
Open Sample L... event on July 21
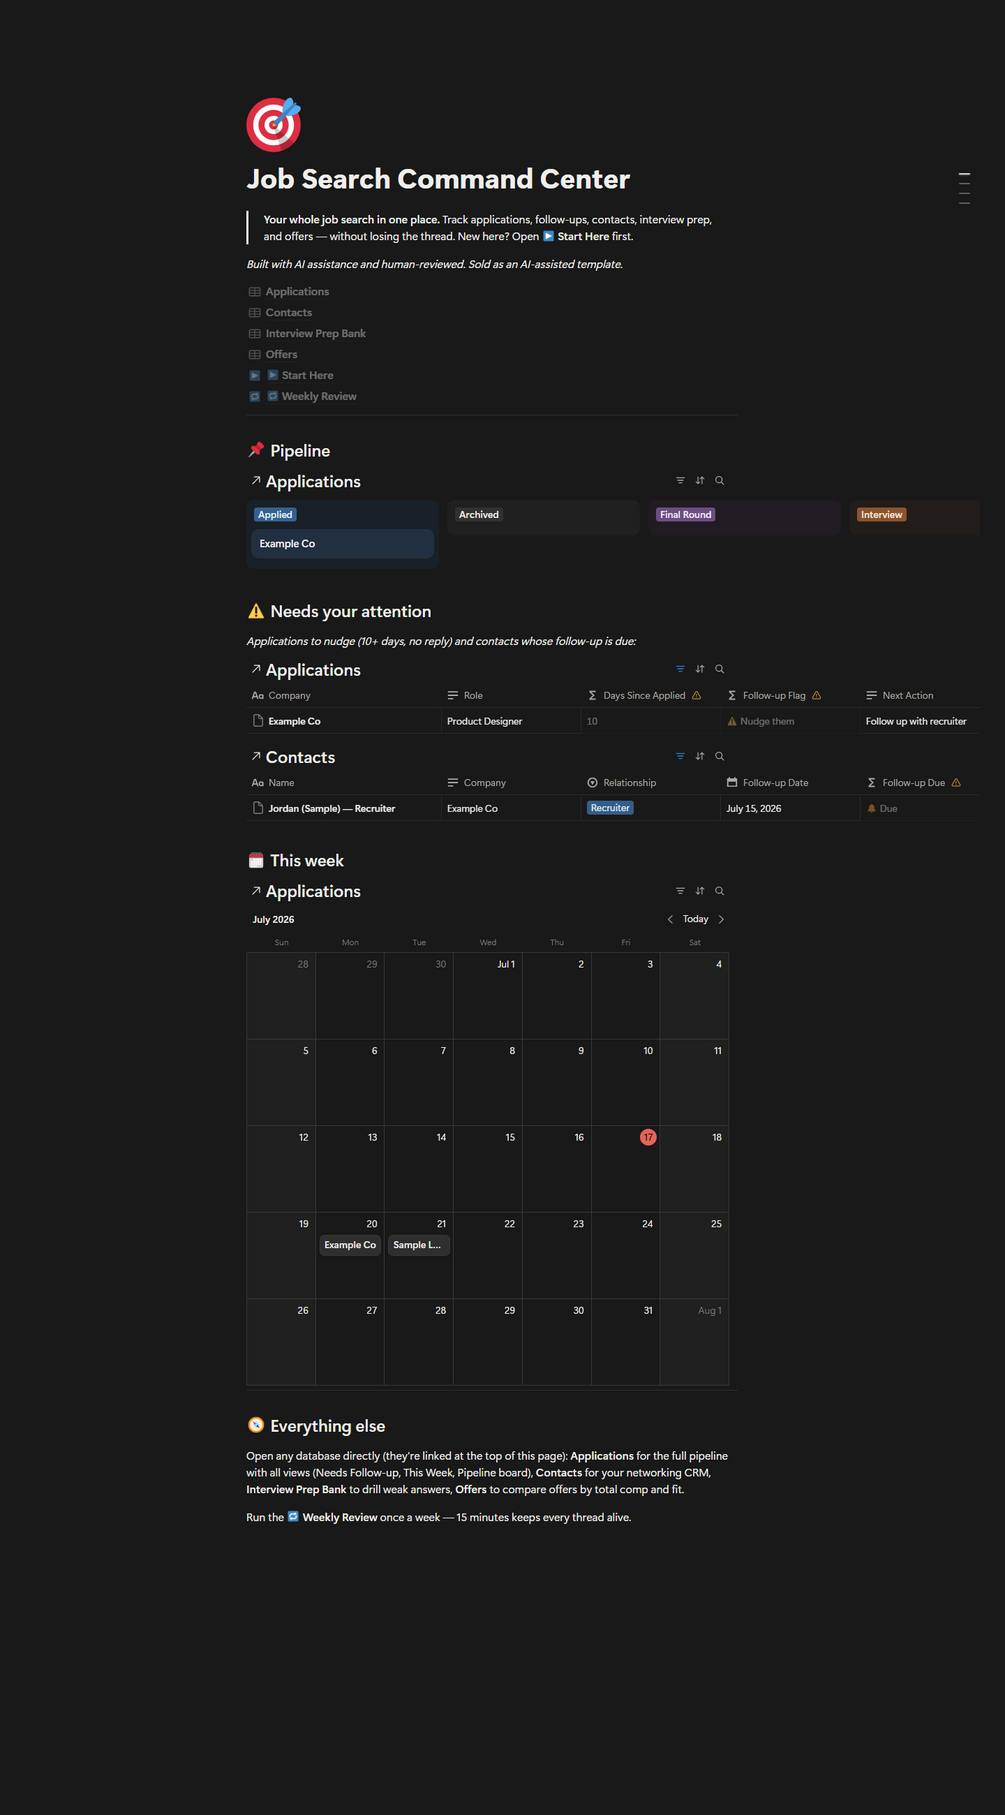pyautogui.click(x=419, y=1245)
